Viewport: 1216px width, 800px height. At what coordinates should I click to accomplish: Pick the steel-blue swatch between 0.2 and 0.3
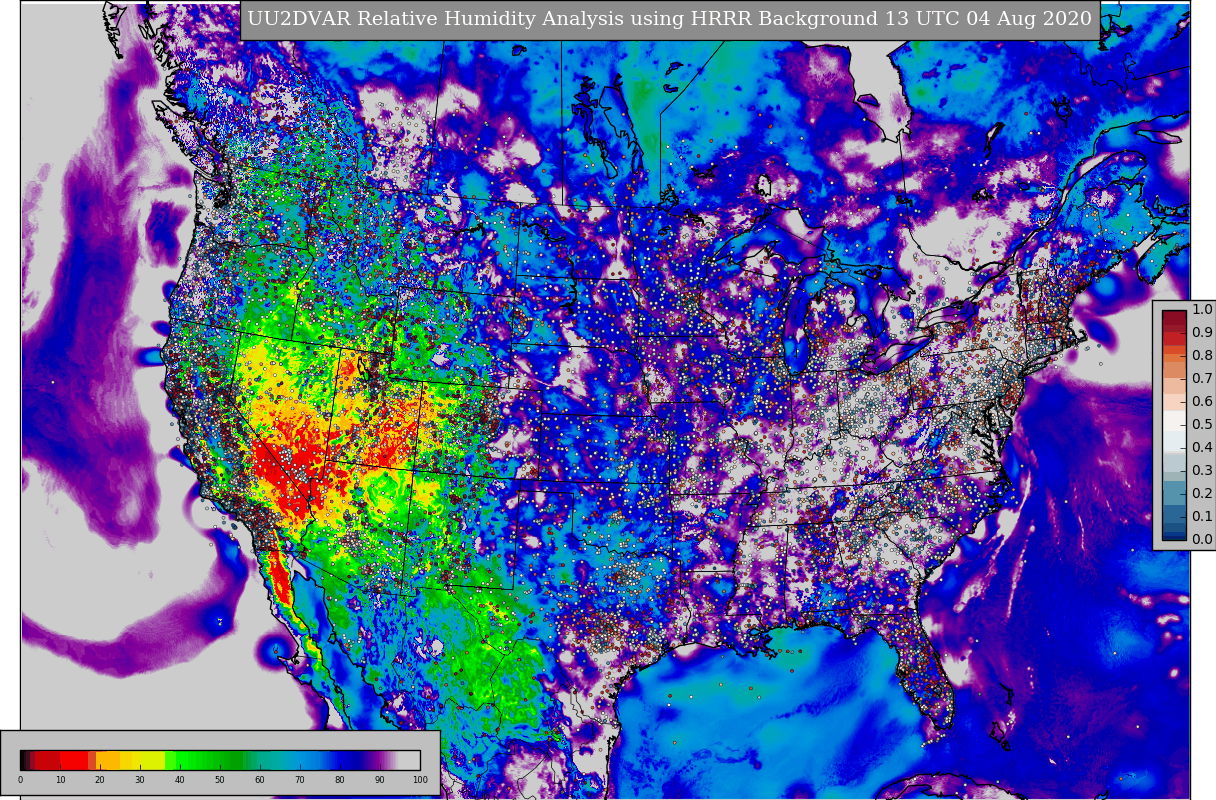click(x=1174, y=492)
